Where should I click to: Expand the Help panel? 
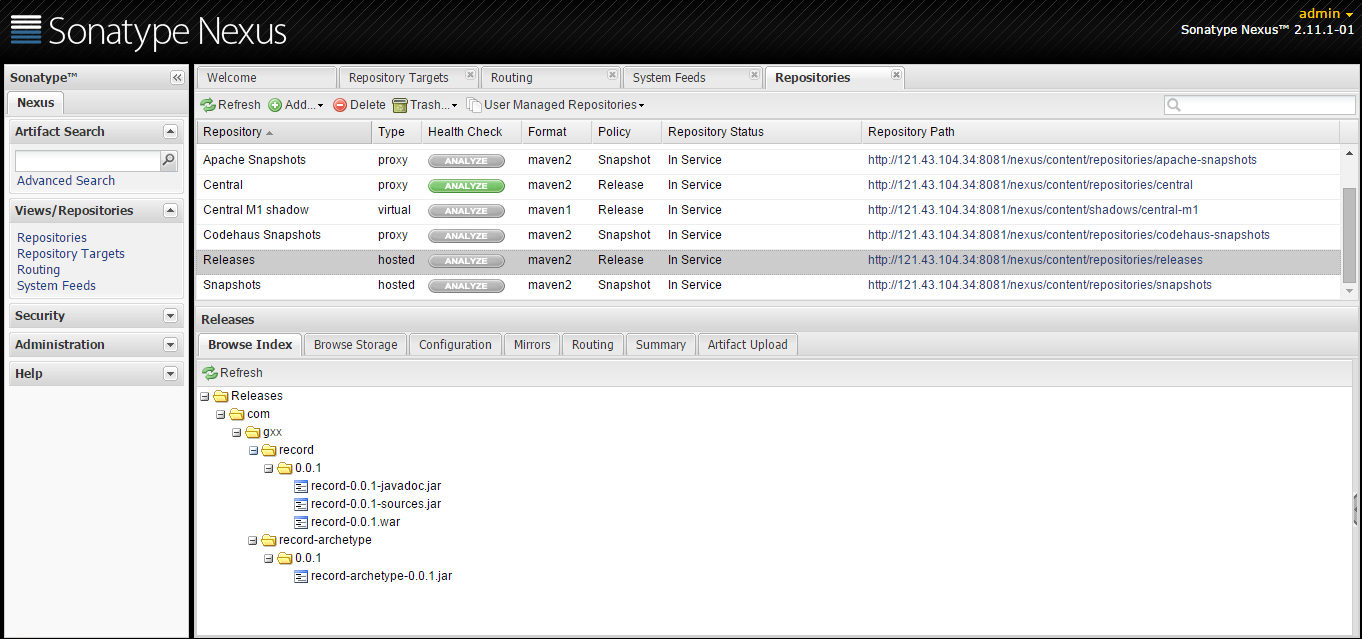[170, 374]
